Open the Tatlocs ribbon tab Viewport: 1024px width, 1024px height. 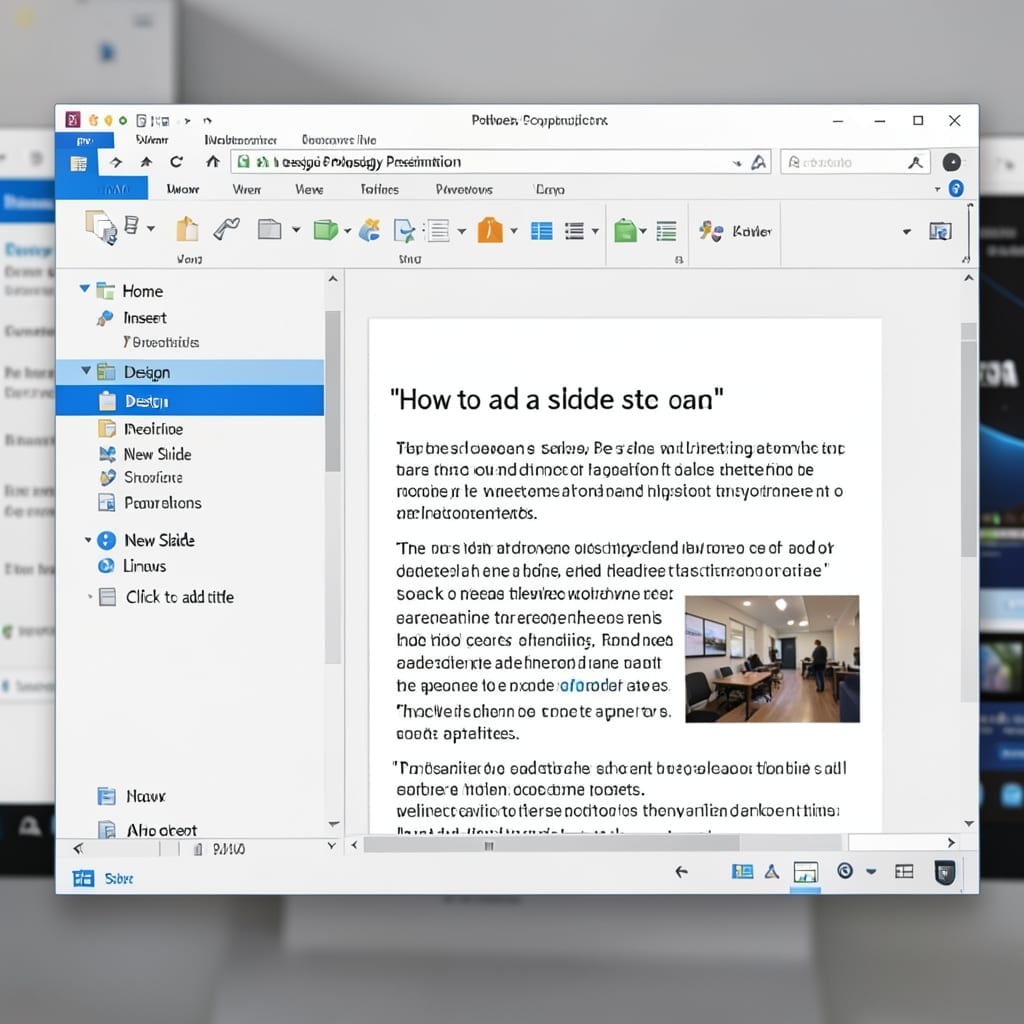379,189
